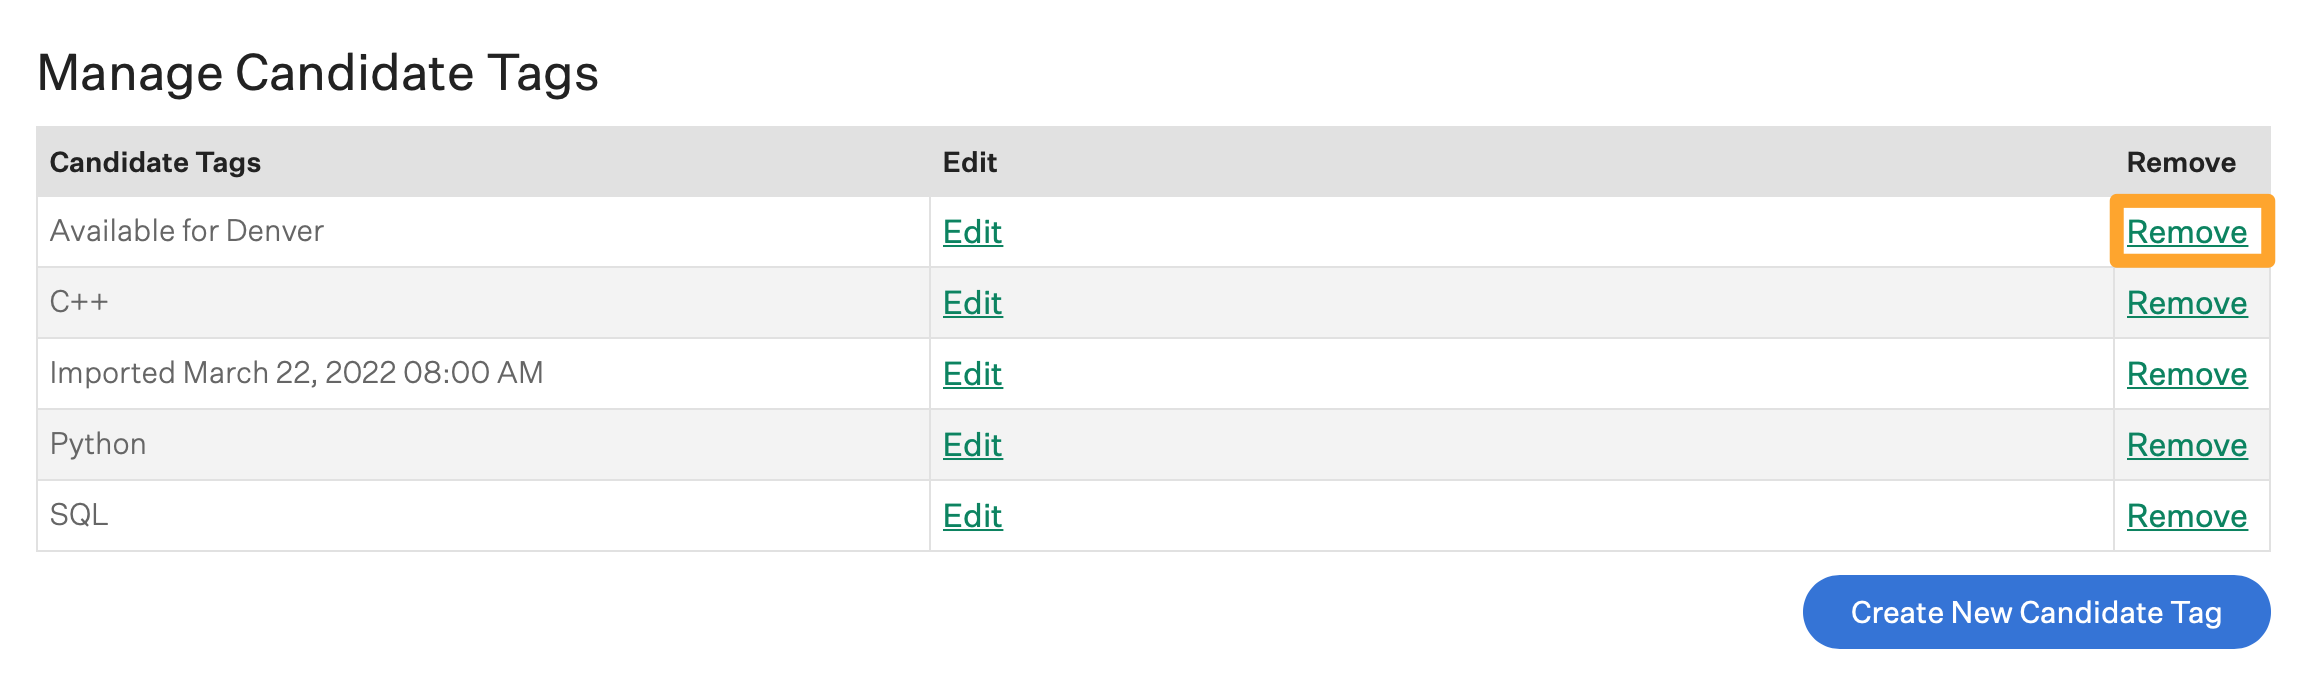The width and height of the screenshot is (2316, 686).
Task: Remove the Imported March 22 tag
Action: (2186, 374)
